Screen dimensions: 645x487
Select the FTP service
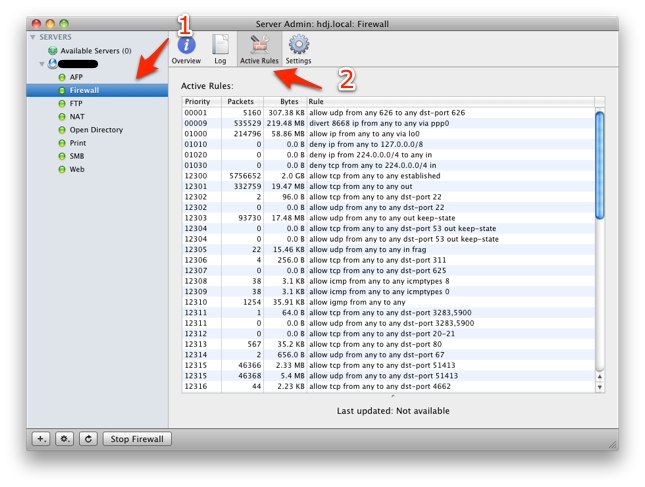(x=76, y=104)
